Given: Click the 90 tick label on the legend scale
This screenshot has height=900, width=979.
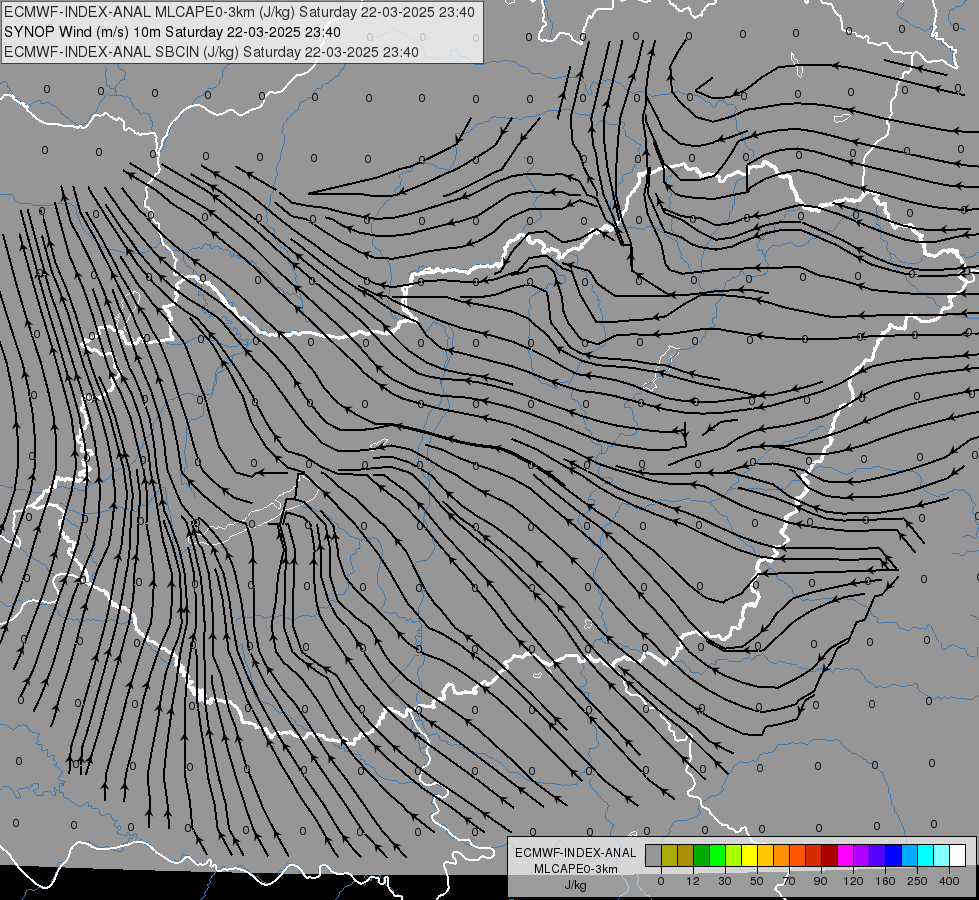Looking at the screenshot, I should (x=821, y=881).
